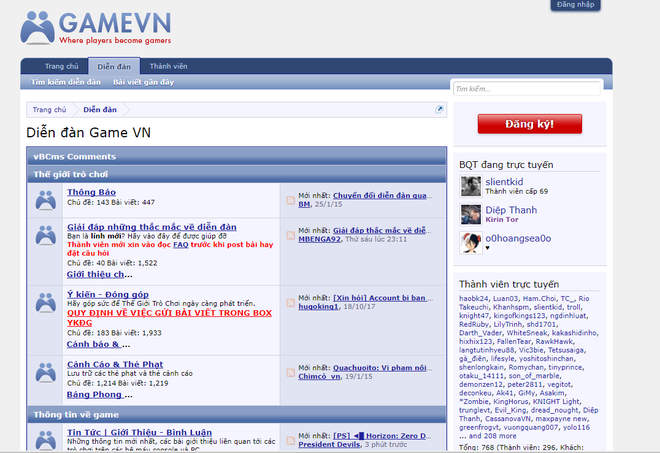Click the forum icon next to Thông Báo
This screenshot has height=453, width=660.
[45, 200]
